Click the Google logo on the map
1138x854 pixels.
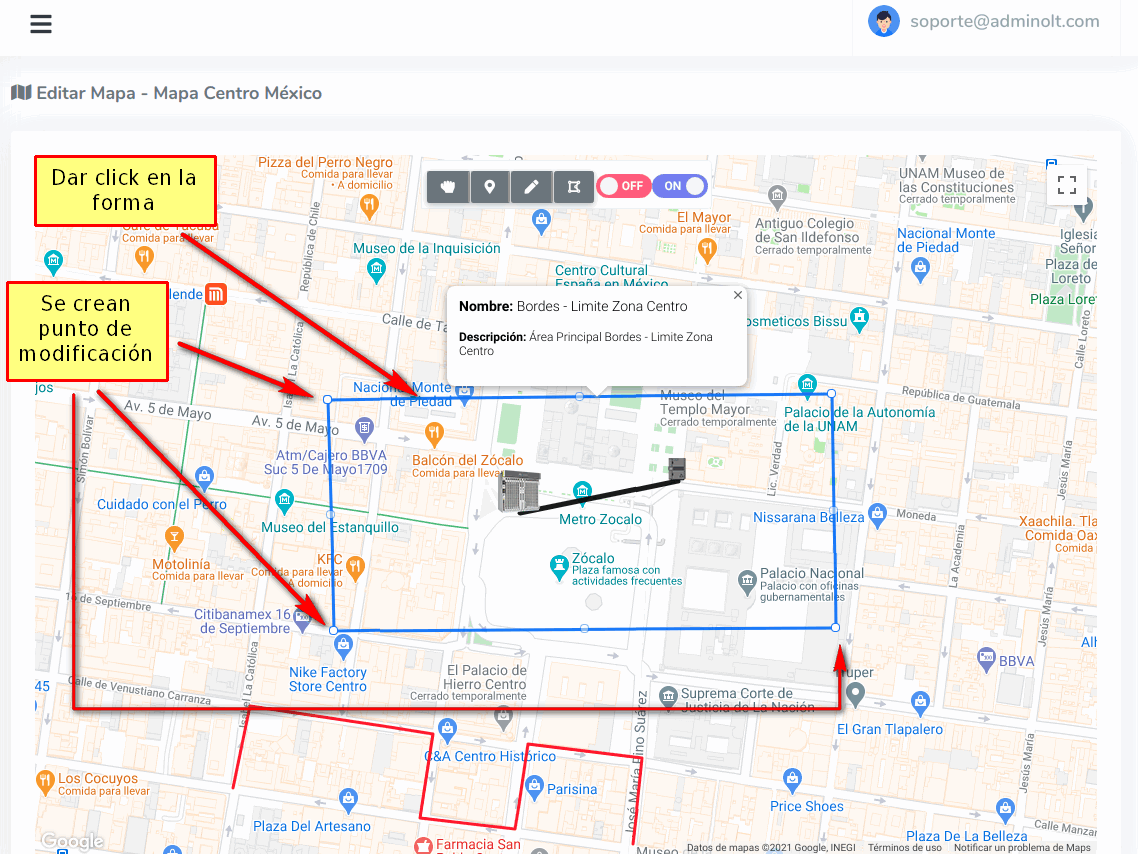[71, 841]
